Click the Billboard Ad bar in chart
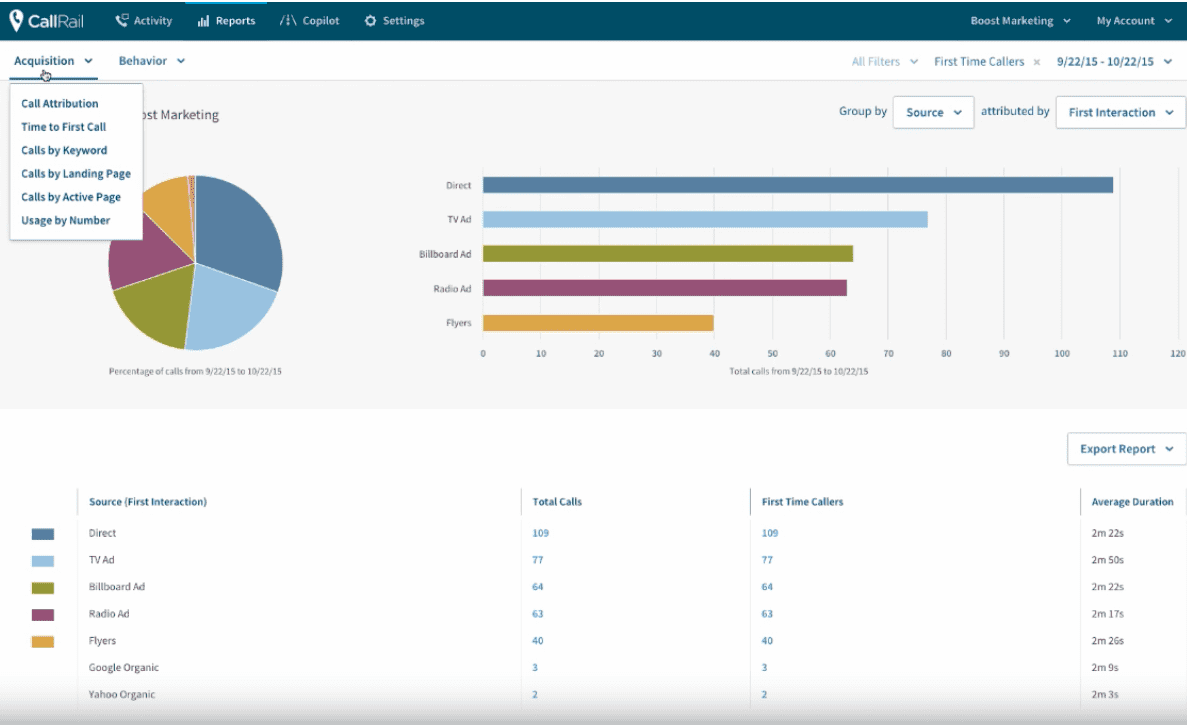Viewport: 1187px width, 725px height. 667,254
